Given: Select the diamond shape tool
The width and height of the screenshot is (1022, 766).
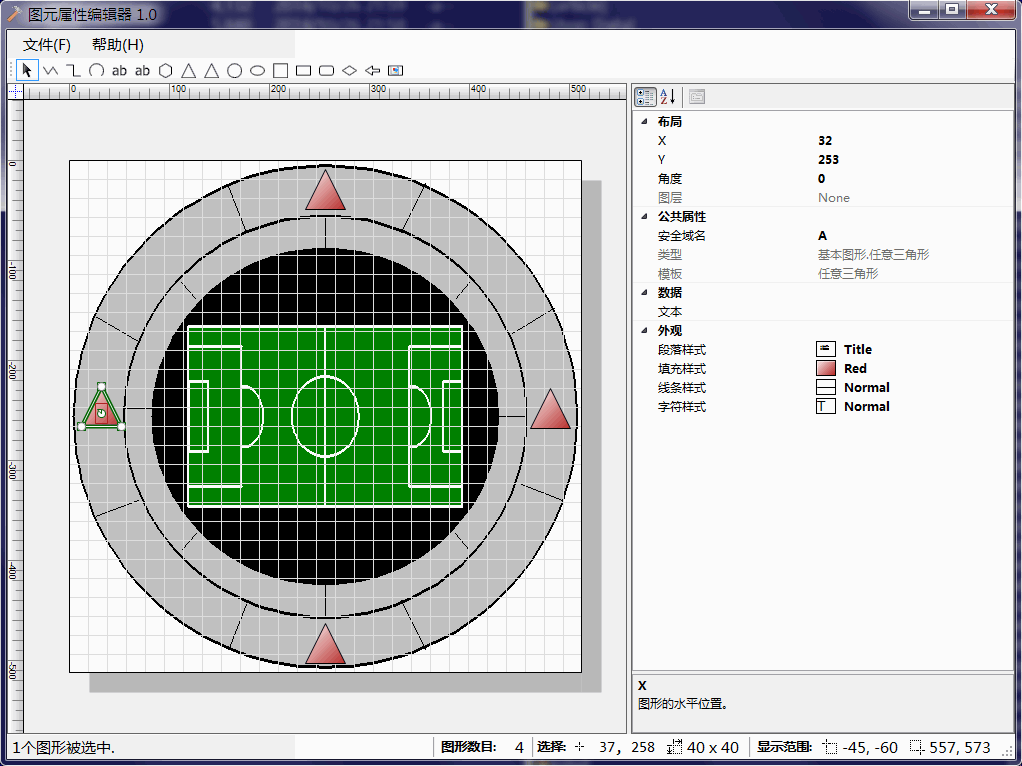Looking at the screenshot, I should coord(349,70).
